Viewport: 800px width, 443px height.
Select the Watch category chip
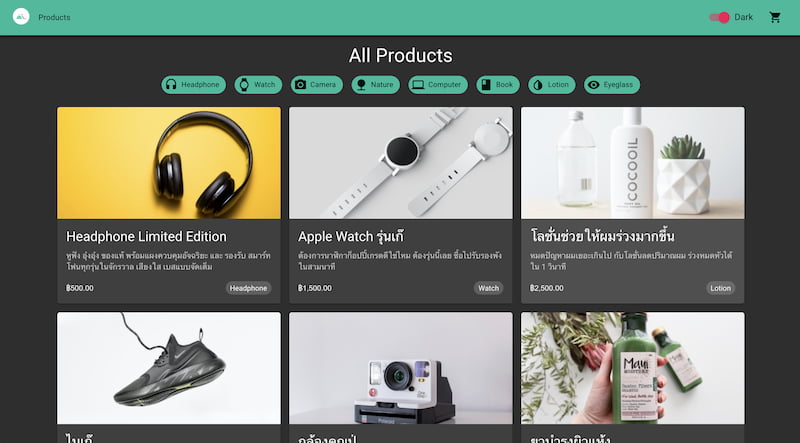click(258, 85)
